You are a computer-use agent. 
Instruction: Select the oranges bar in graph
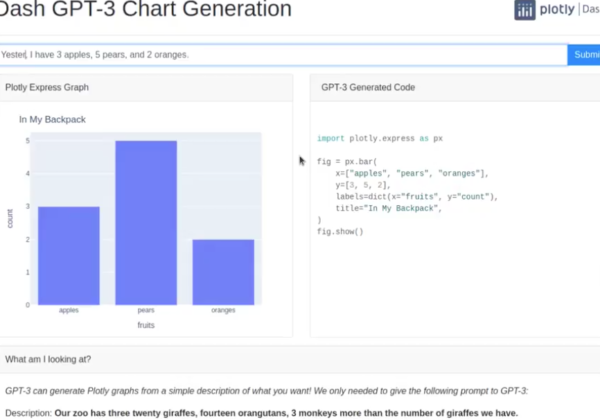pos(223,271)
